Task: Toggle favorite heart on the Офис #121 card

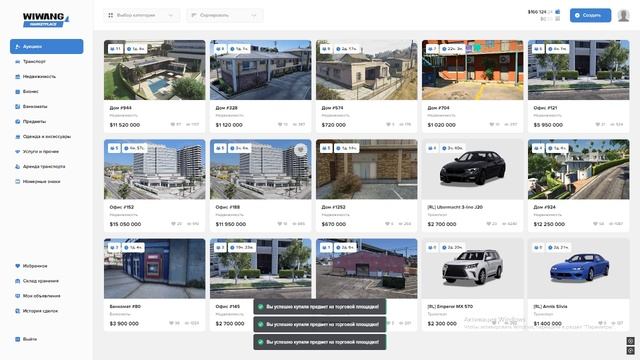Action: (598, 124)
